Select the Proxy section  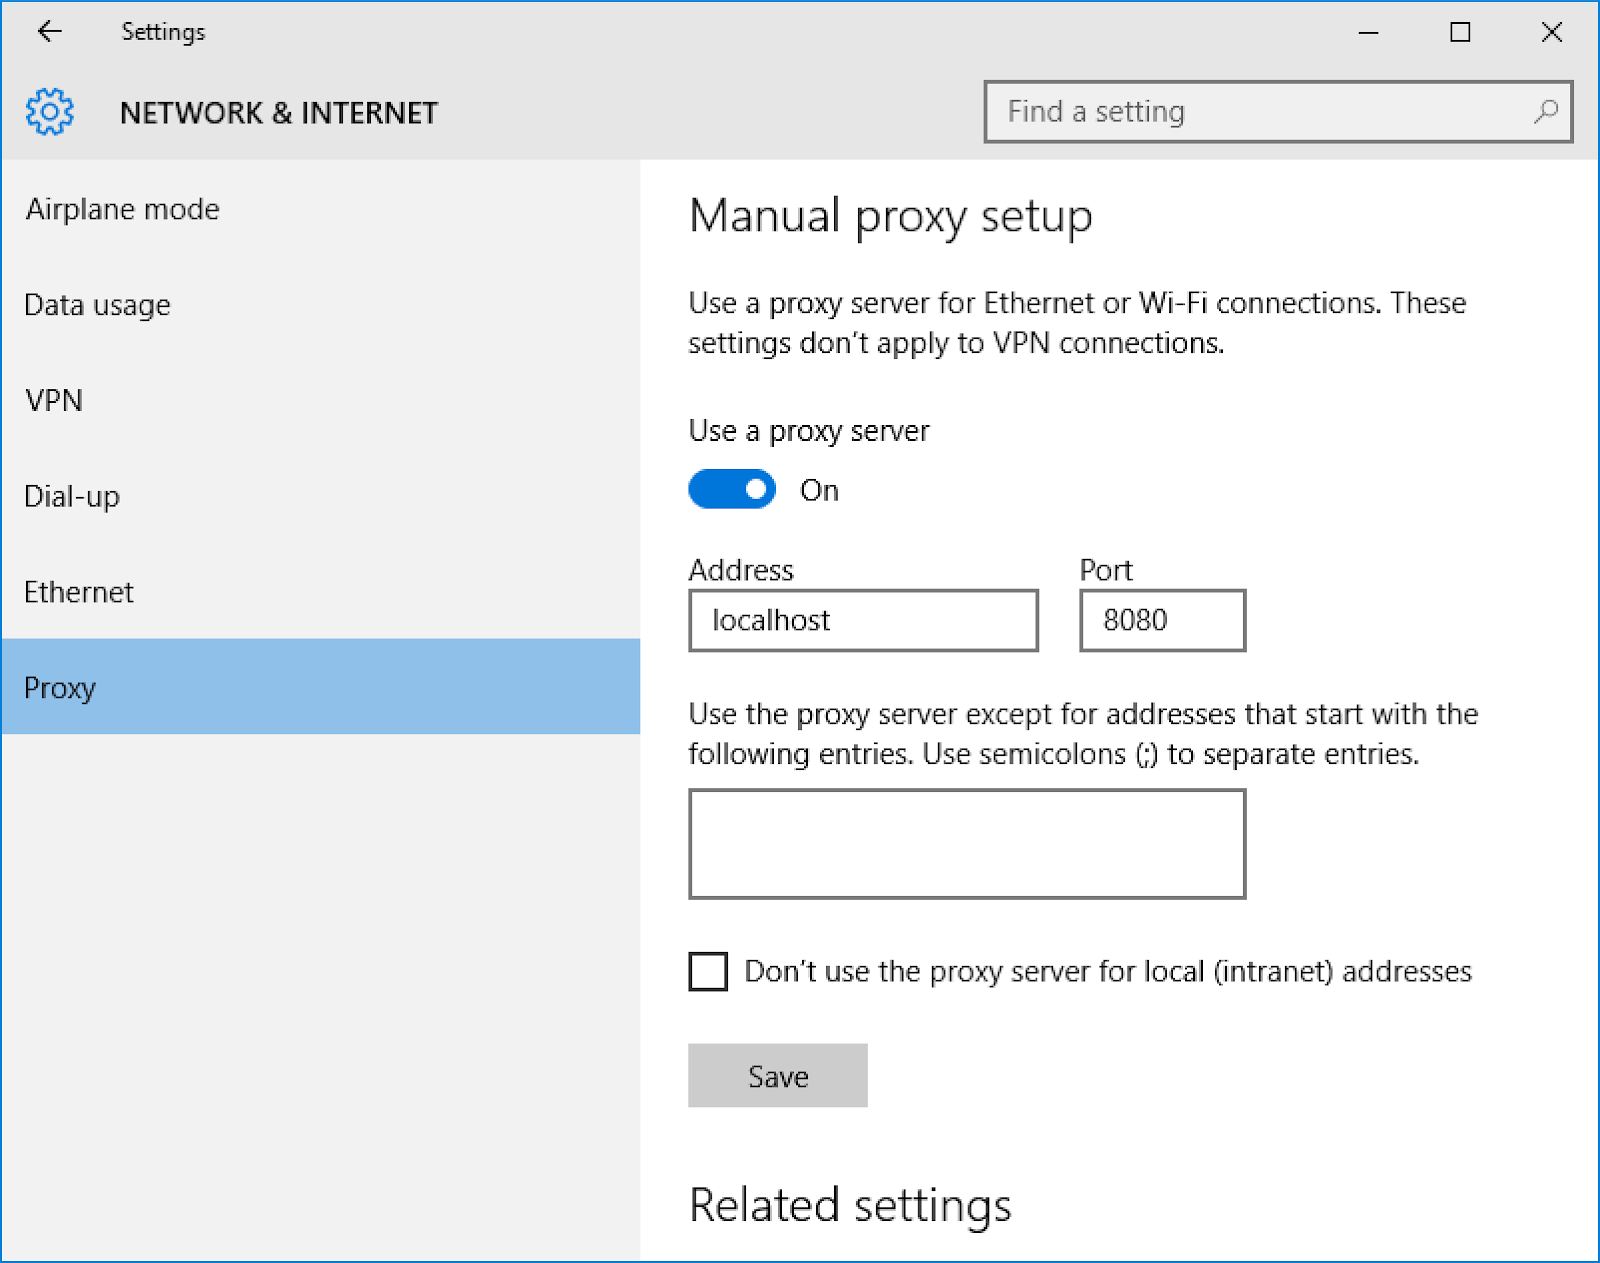[x=321, y=687]
